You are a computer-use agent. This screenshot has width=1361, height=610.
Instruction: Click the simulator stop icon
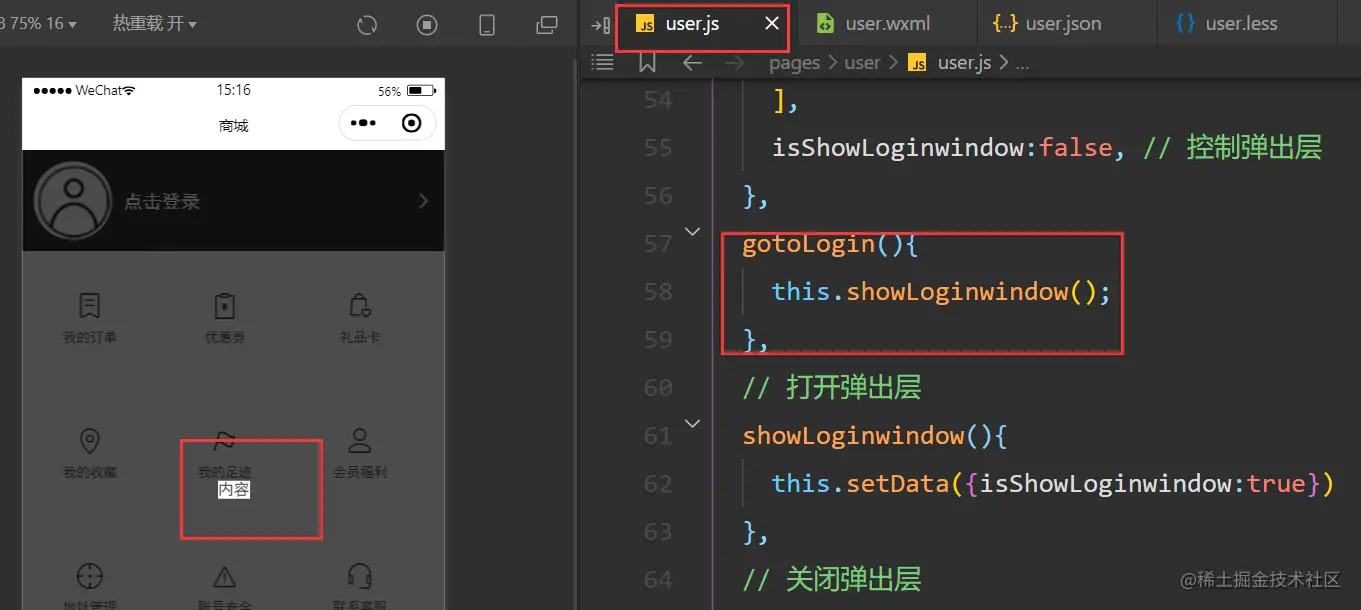point(427,25)
